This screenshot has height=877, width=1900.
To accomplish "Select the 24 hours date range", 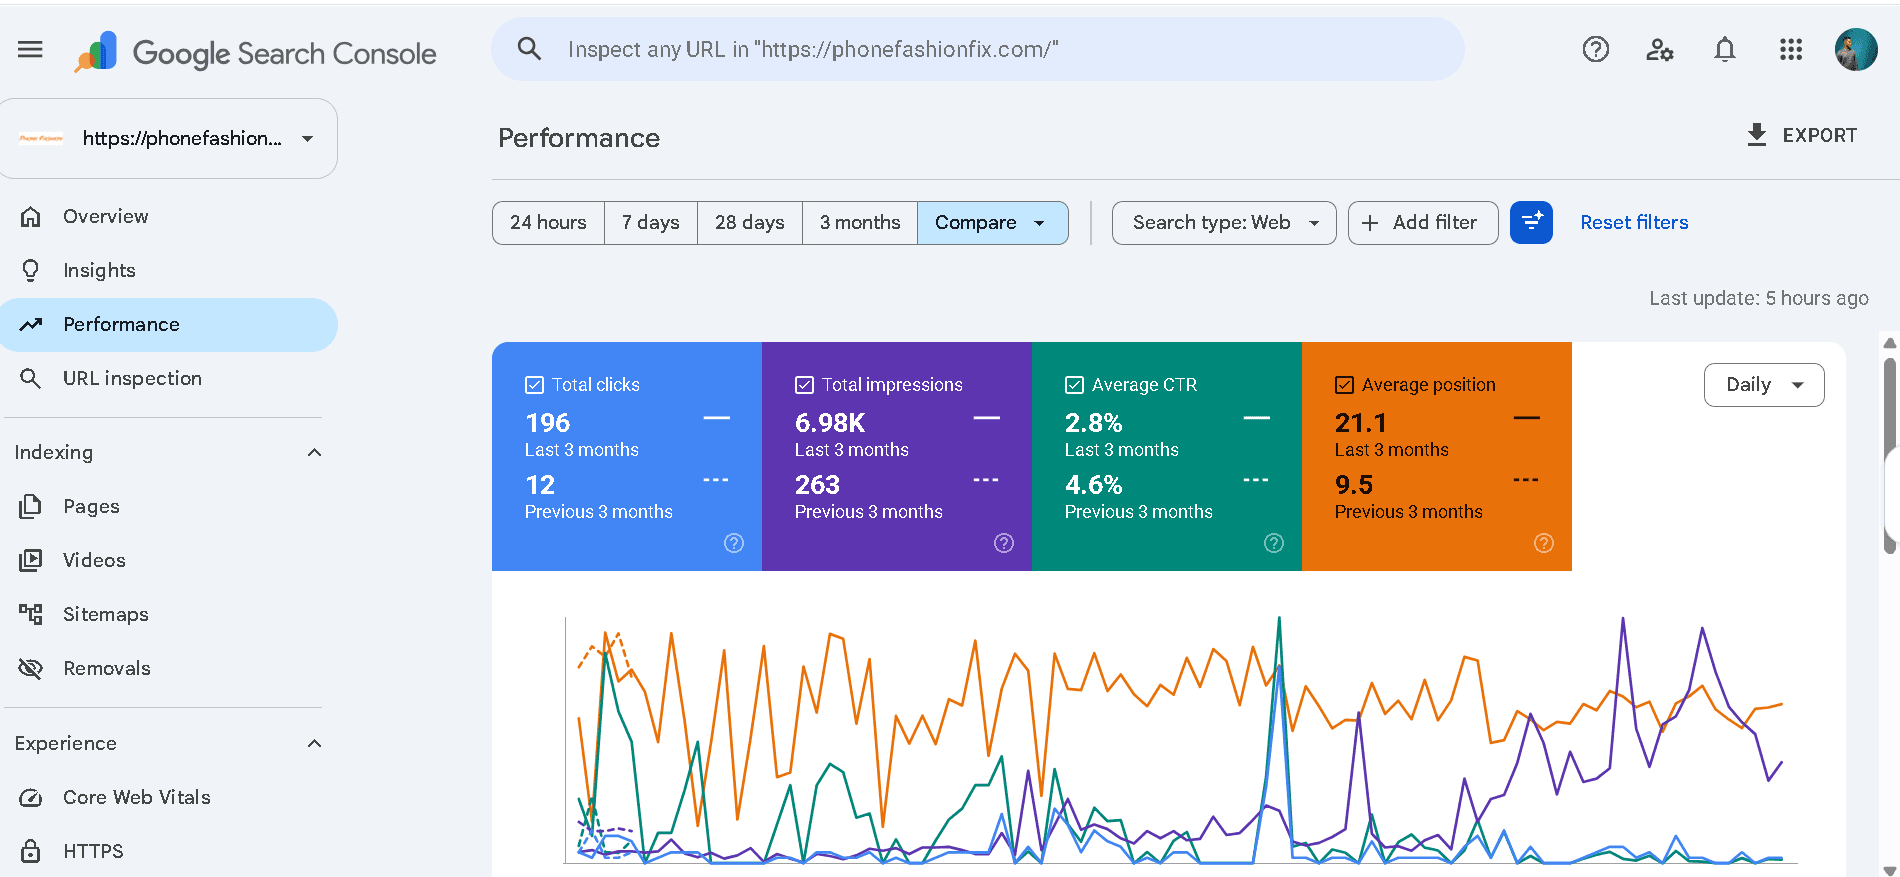I will (x=548, y=222).
